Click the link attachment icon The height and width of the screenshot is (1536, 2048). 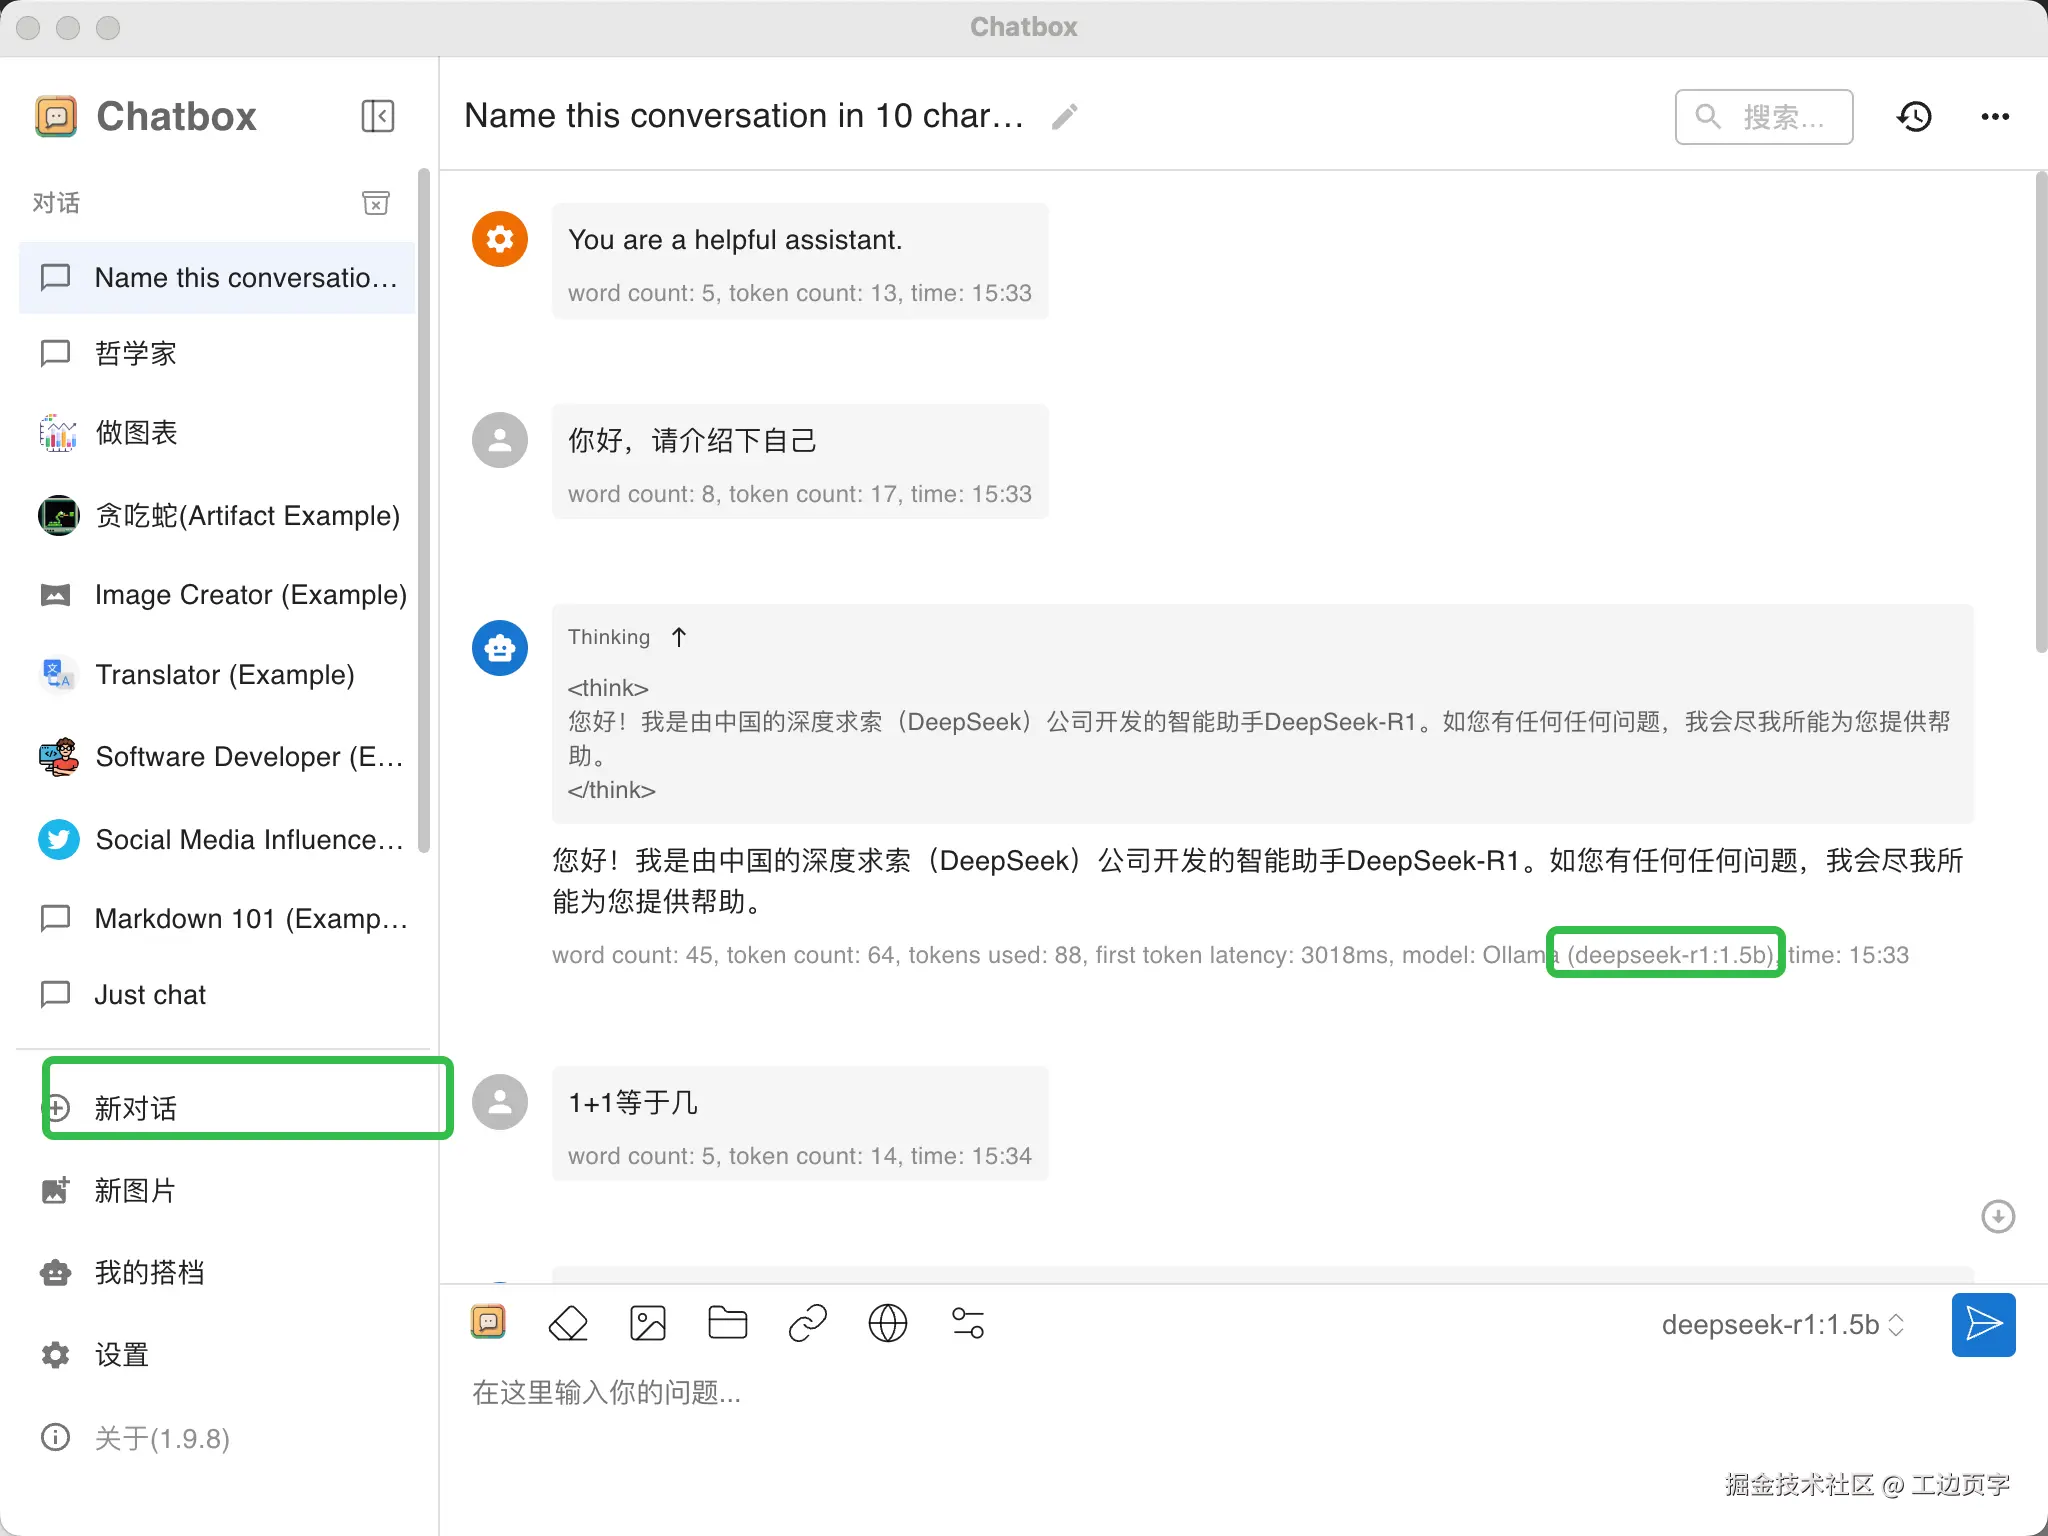point(808,1323)
